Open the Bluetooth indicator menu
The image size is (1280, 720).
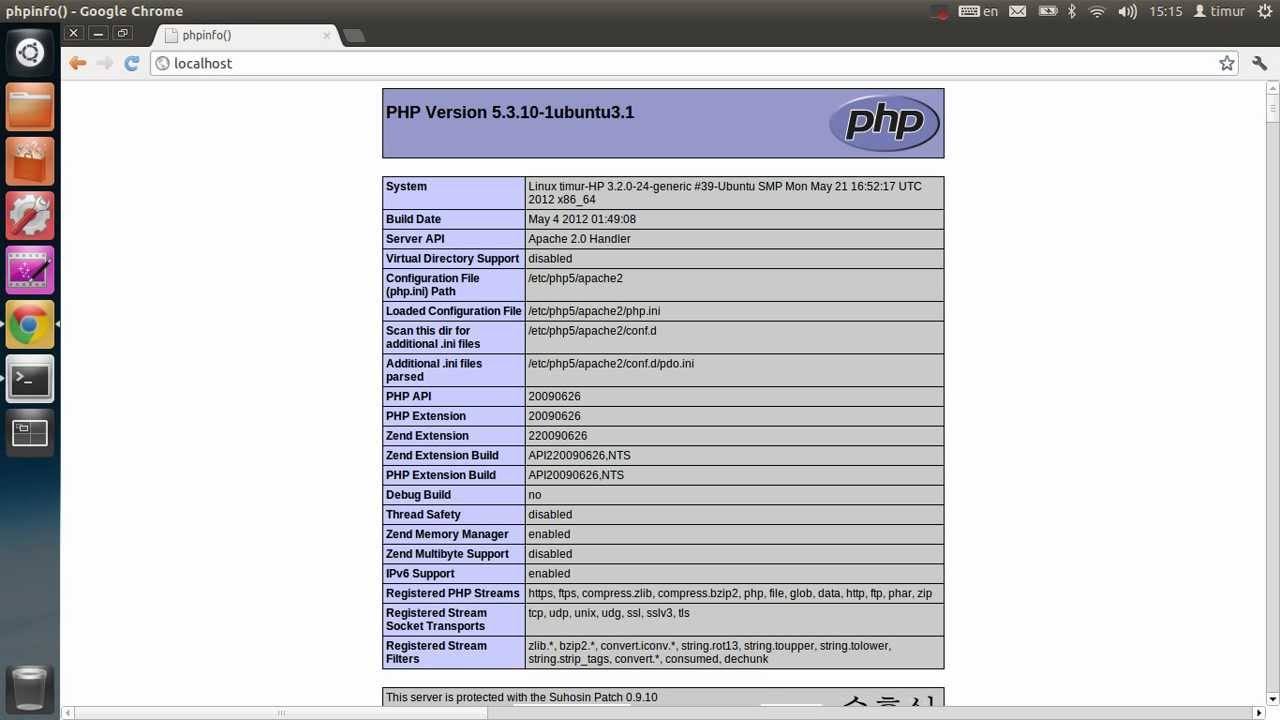click(1072, 11)
